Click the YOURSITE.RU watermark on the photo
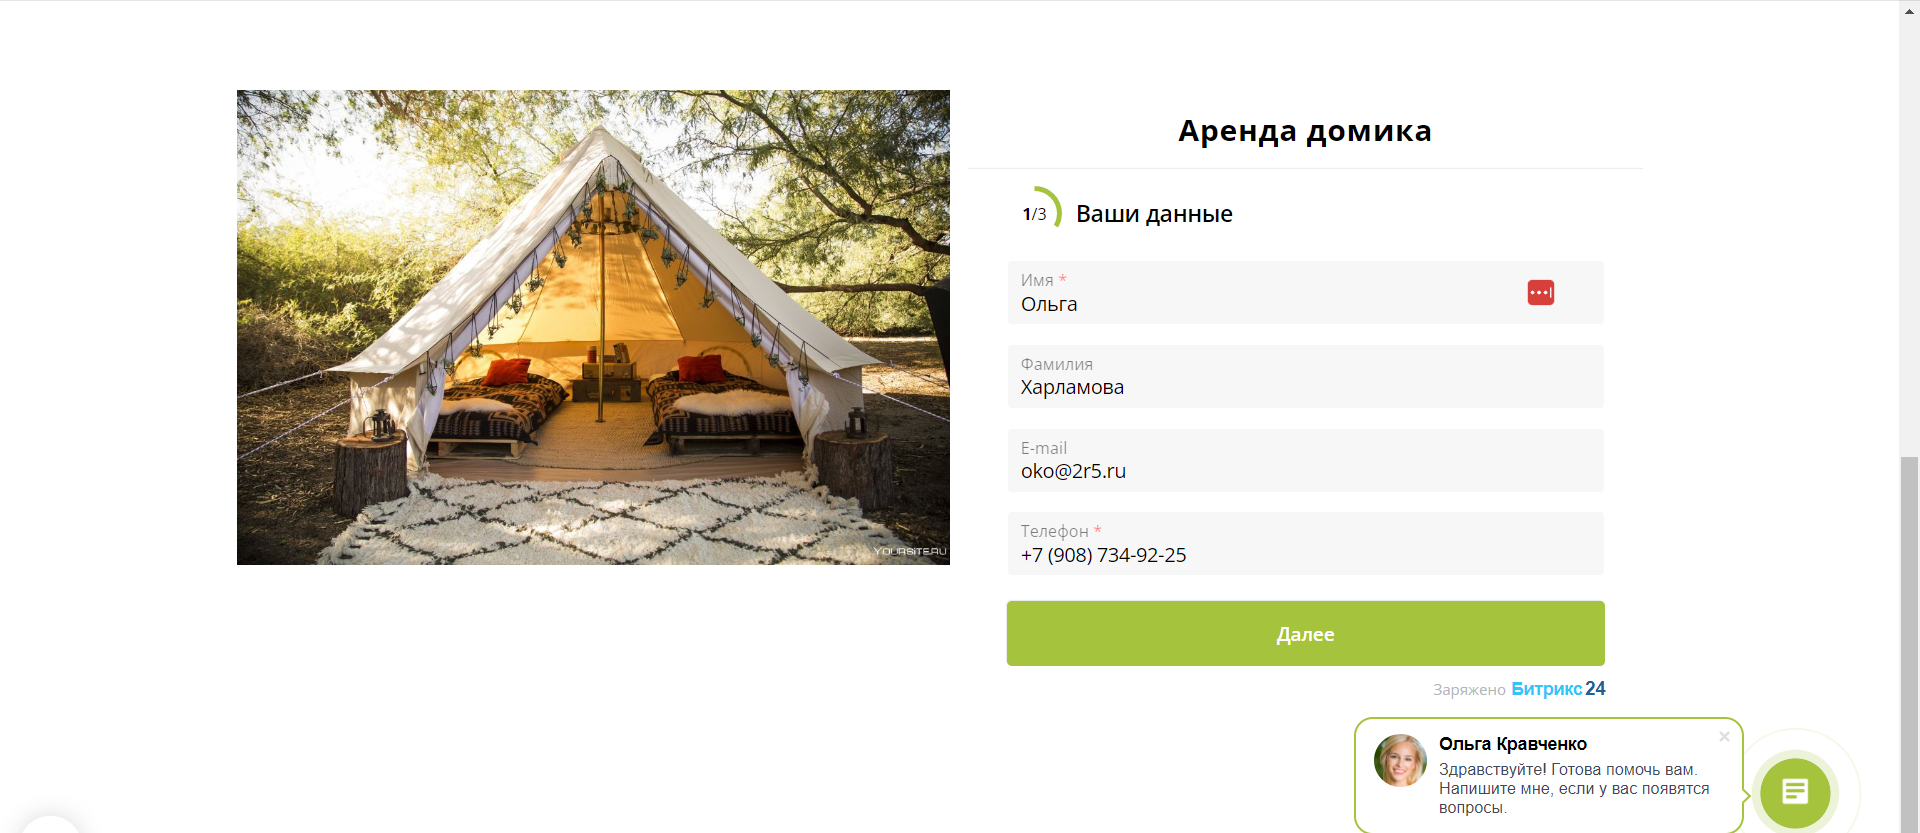Viewport: 1920px width, 833px height. point(909,551)
